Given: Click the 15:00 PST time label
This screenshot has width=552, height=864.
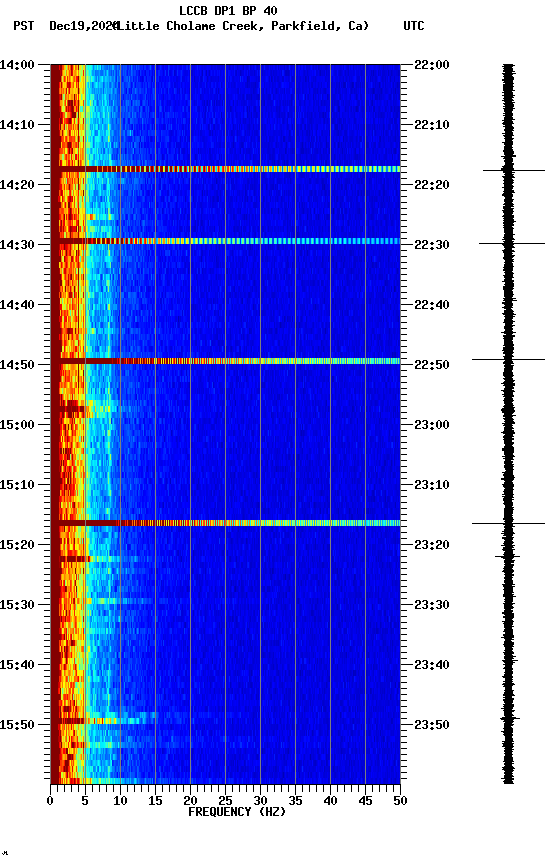Looking at the screenshot, I should tap(17, 425).
